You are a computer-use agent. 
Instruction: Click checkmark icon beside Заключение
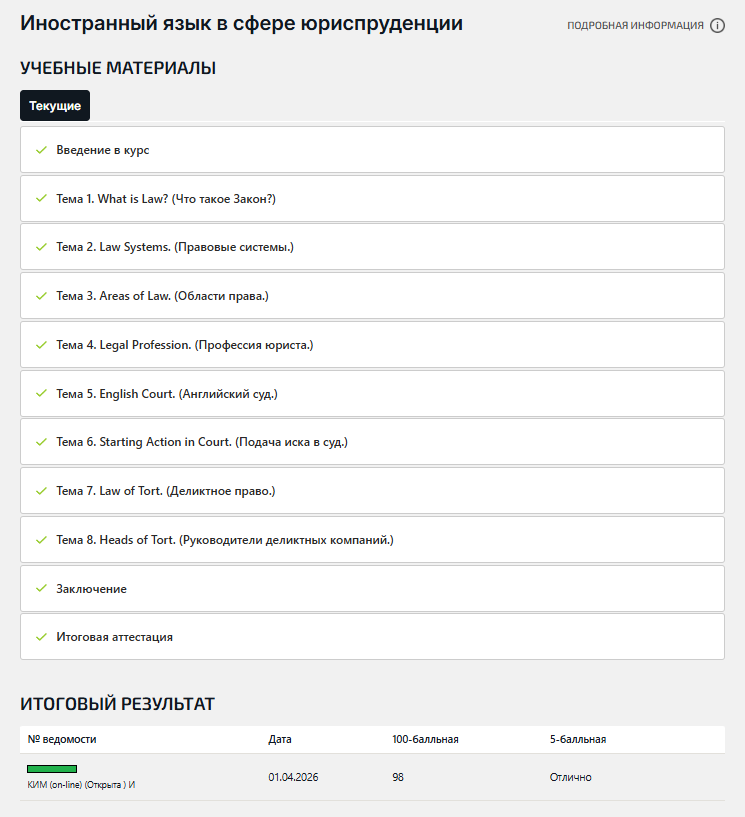pyautogui.click(x=41, y=589)
